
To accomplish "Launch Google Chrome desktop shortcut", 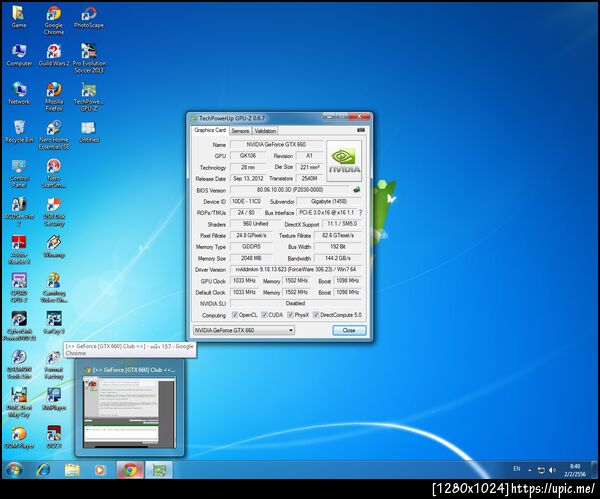I will tap(54, 20).
